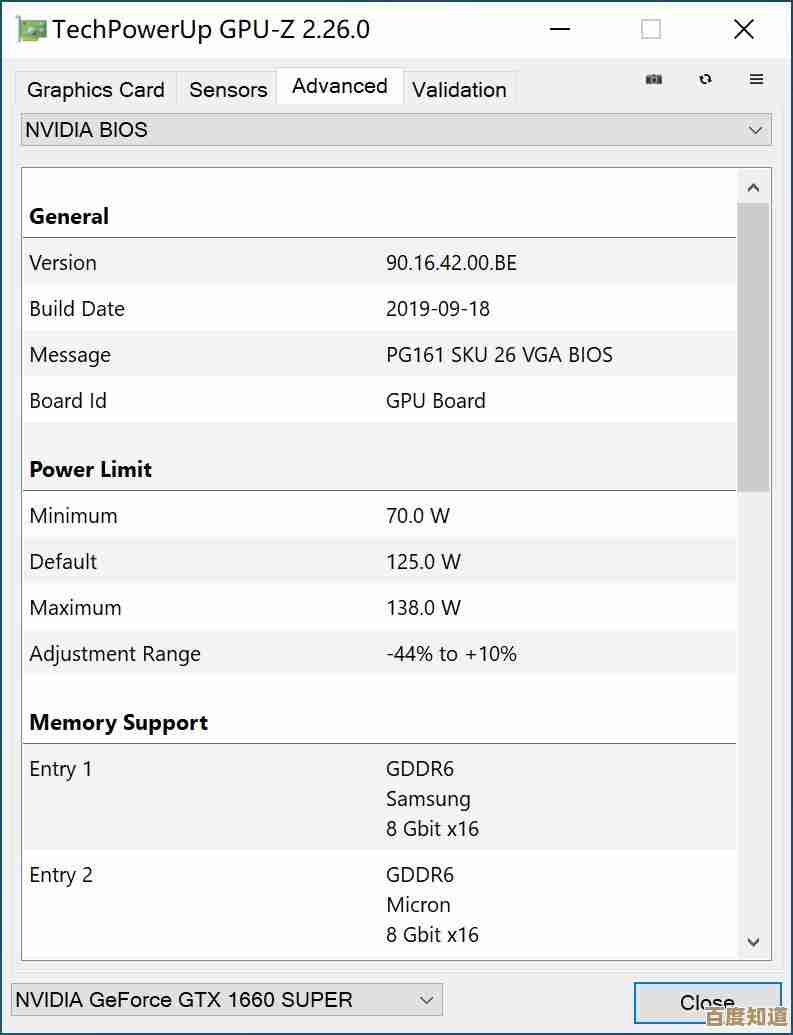Open the Sensors tab
793x1035 pixels.
click(228, 90)
